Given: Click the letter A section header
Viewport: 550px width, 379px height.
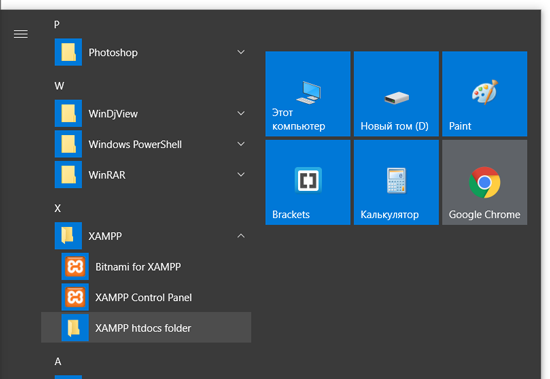Looking at the screenshot, I should (x=58, y=361).
